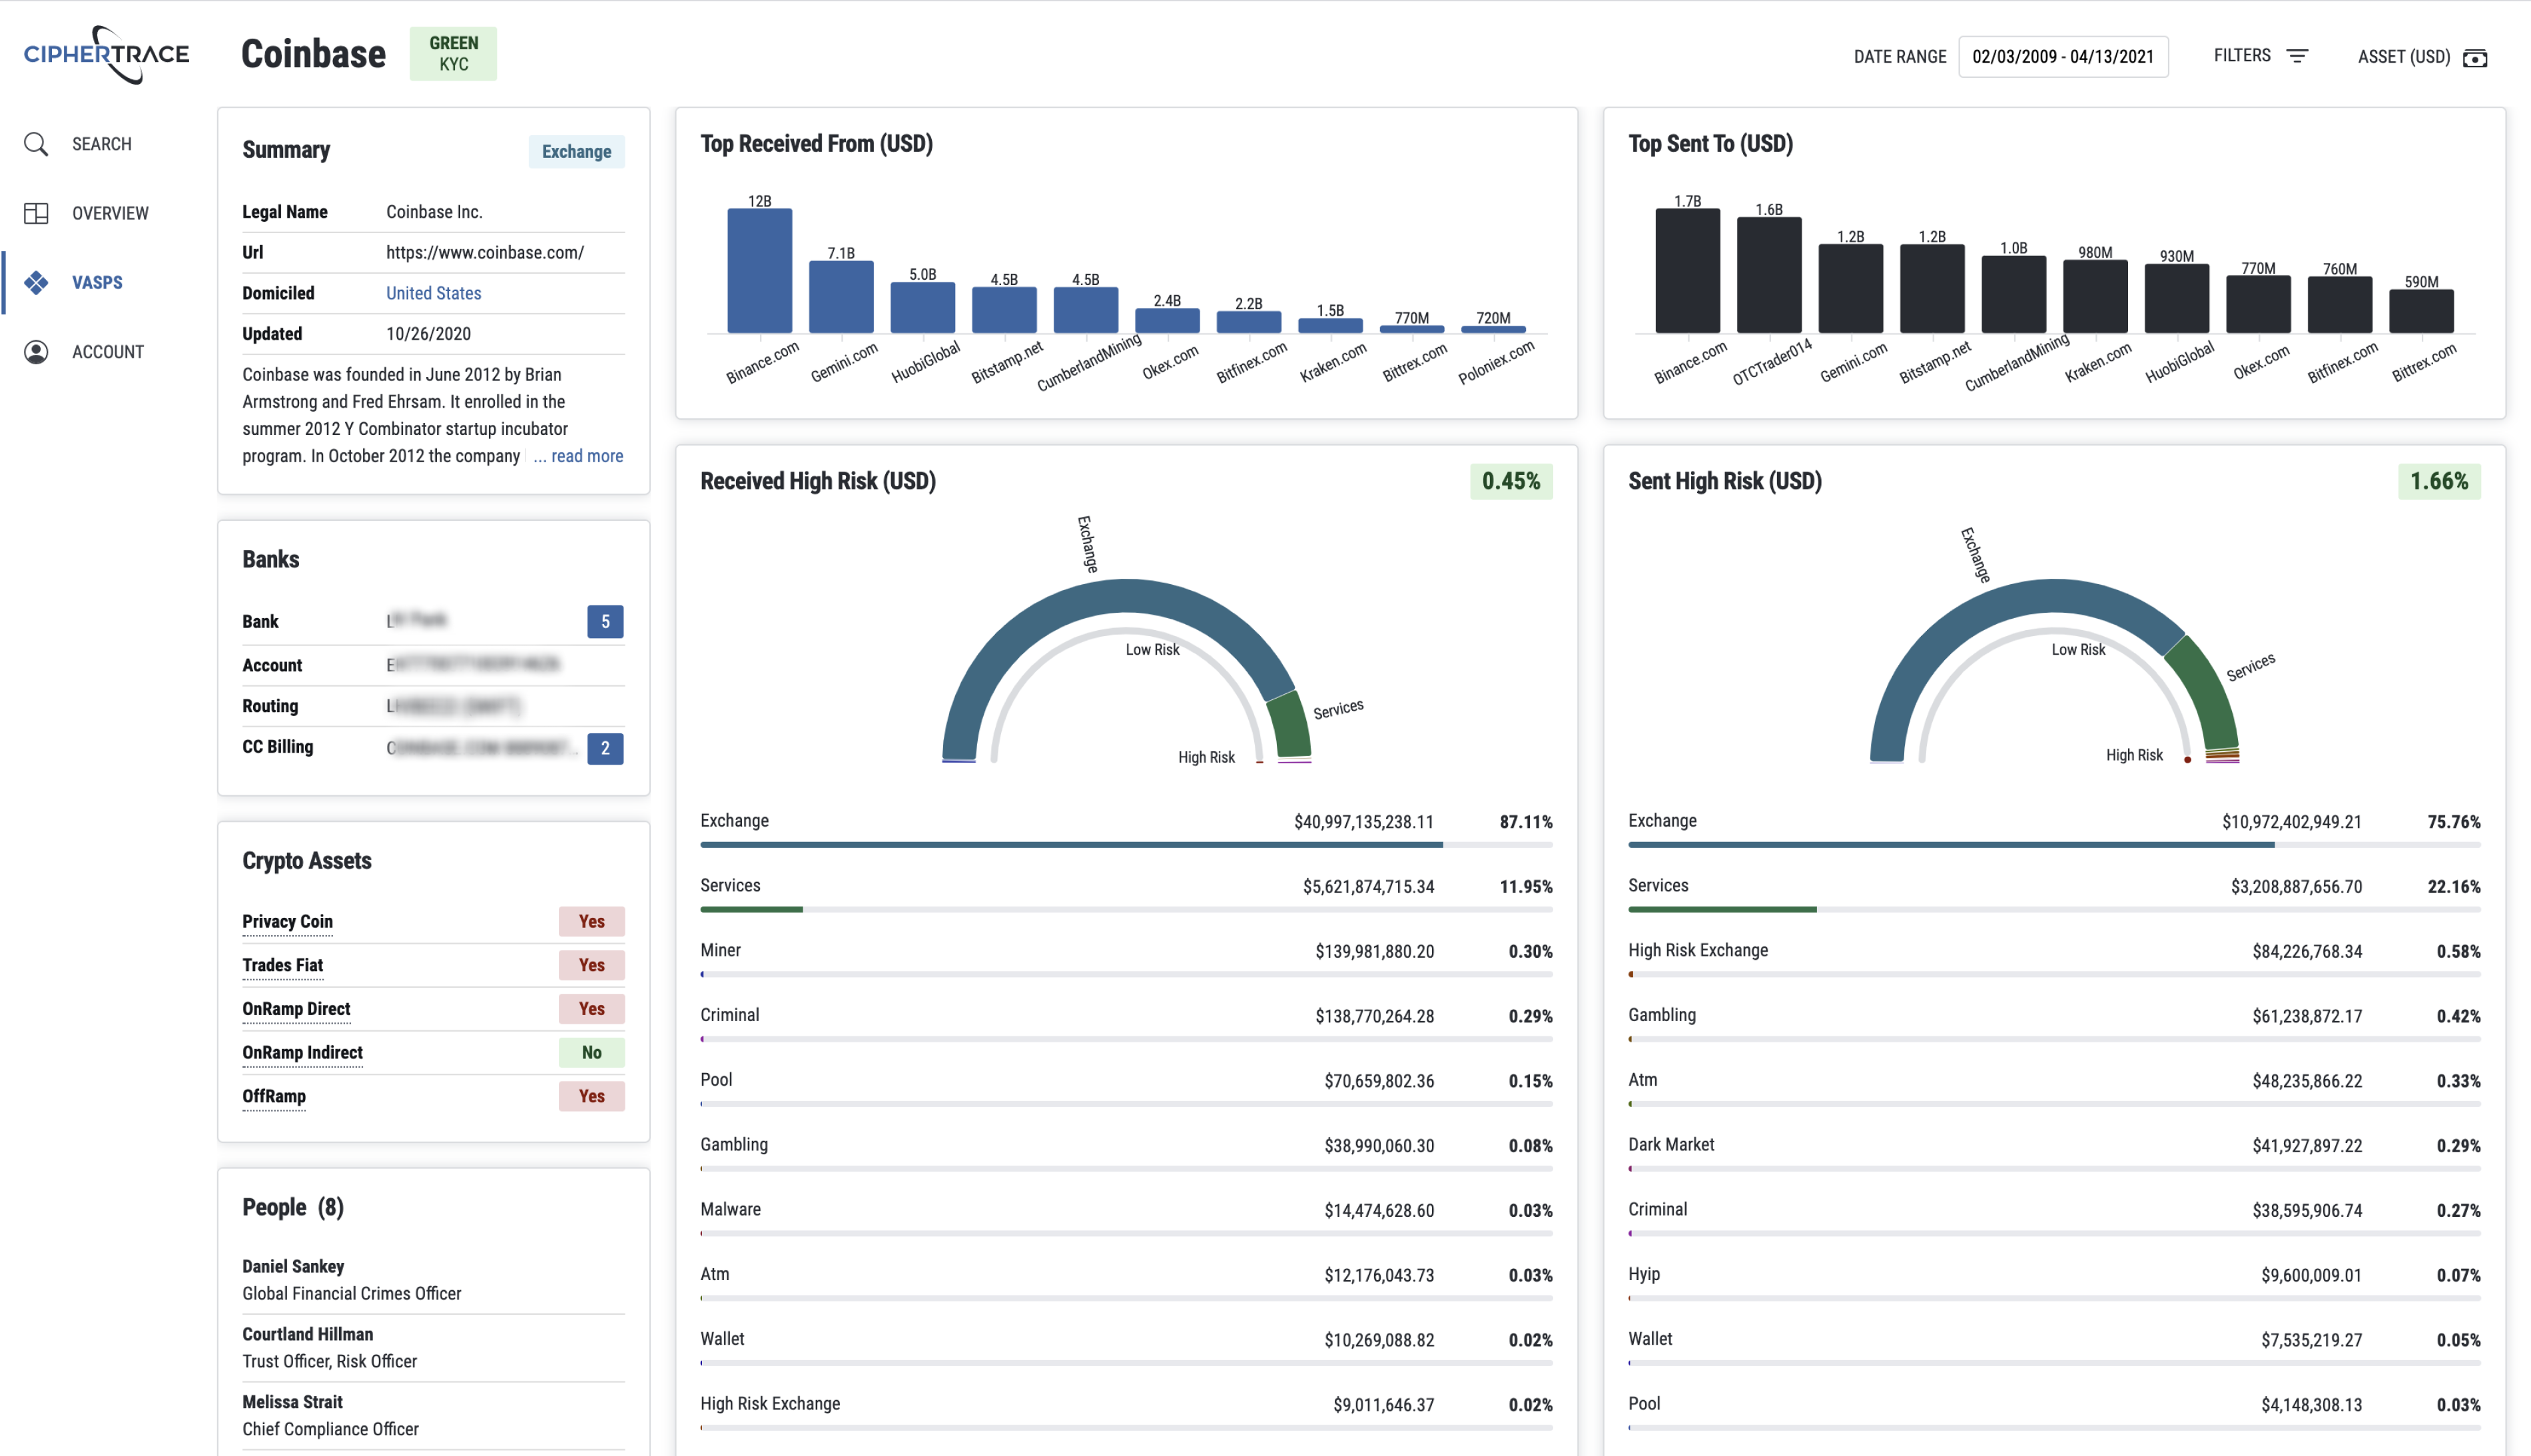This screenshot has width=2531, height=1456.
Task: Click 0.45% Received High Risk badge
Action: [1511, 482]
